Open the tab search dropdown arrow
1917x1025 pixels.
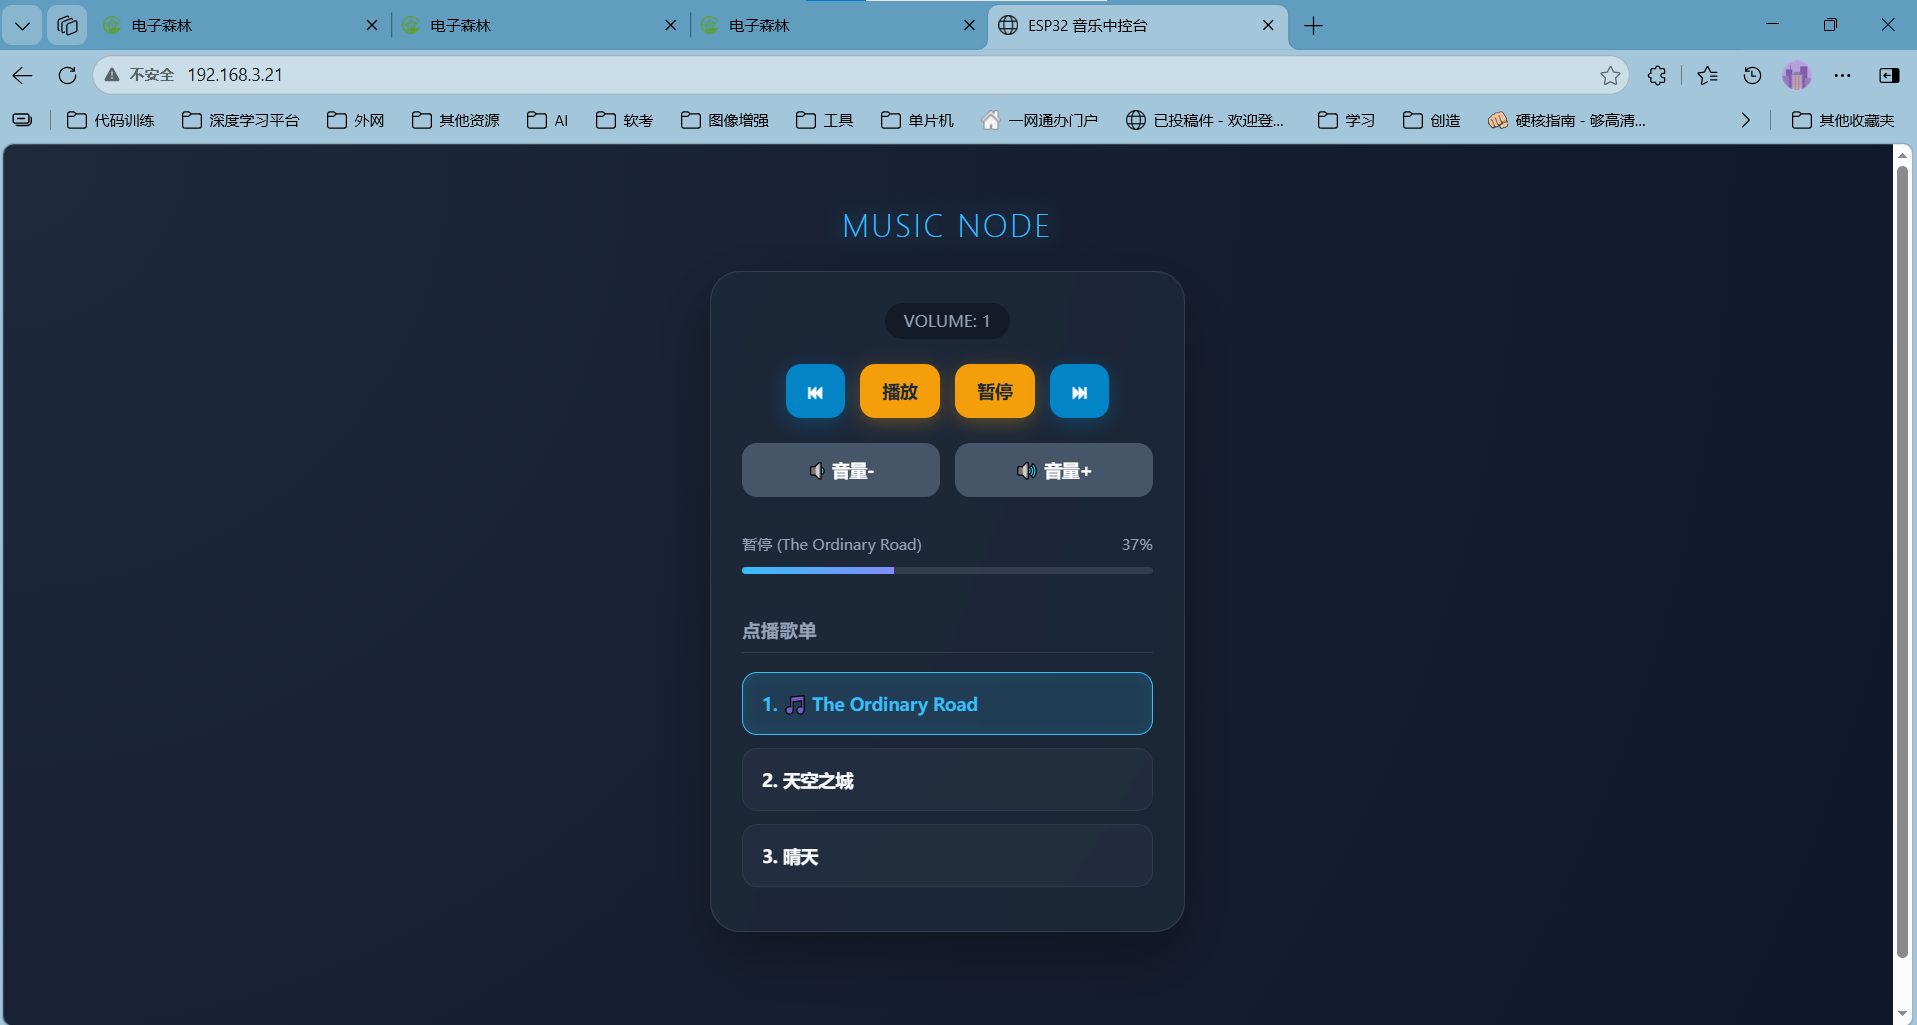pyautogui.click(x=22, y=25)
